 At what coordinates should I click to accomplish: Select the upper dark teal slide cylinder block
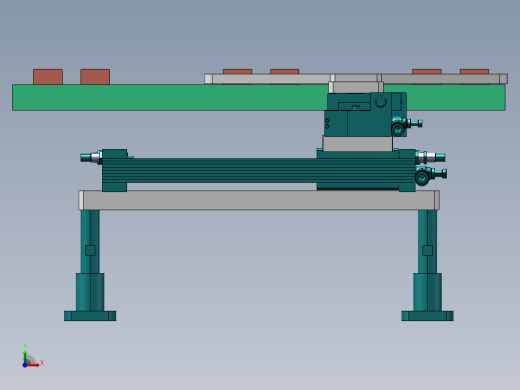pyautogui.click(x=365, y=114)
